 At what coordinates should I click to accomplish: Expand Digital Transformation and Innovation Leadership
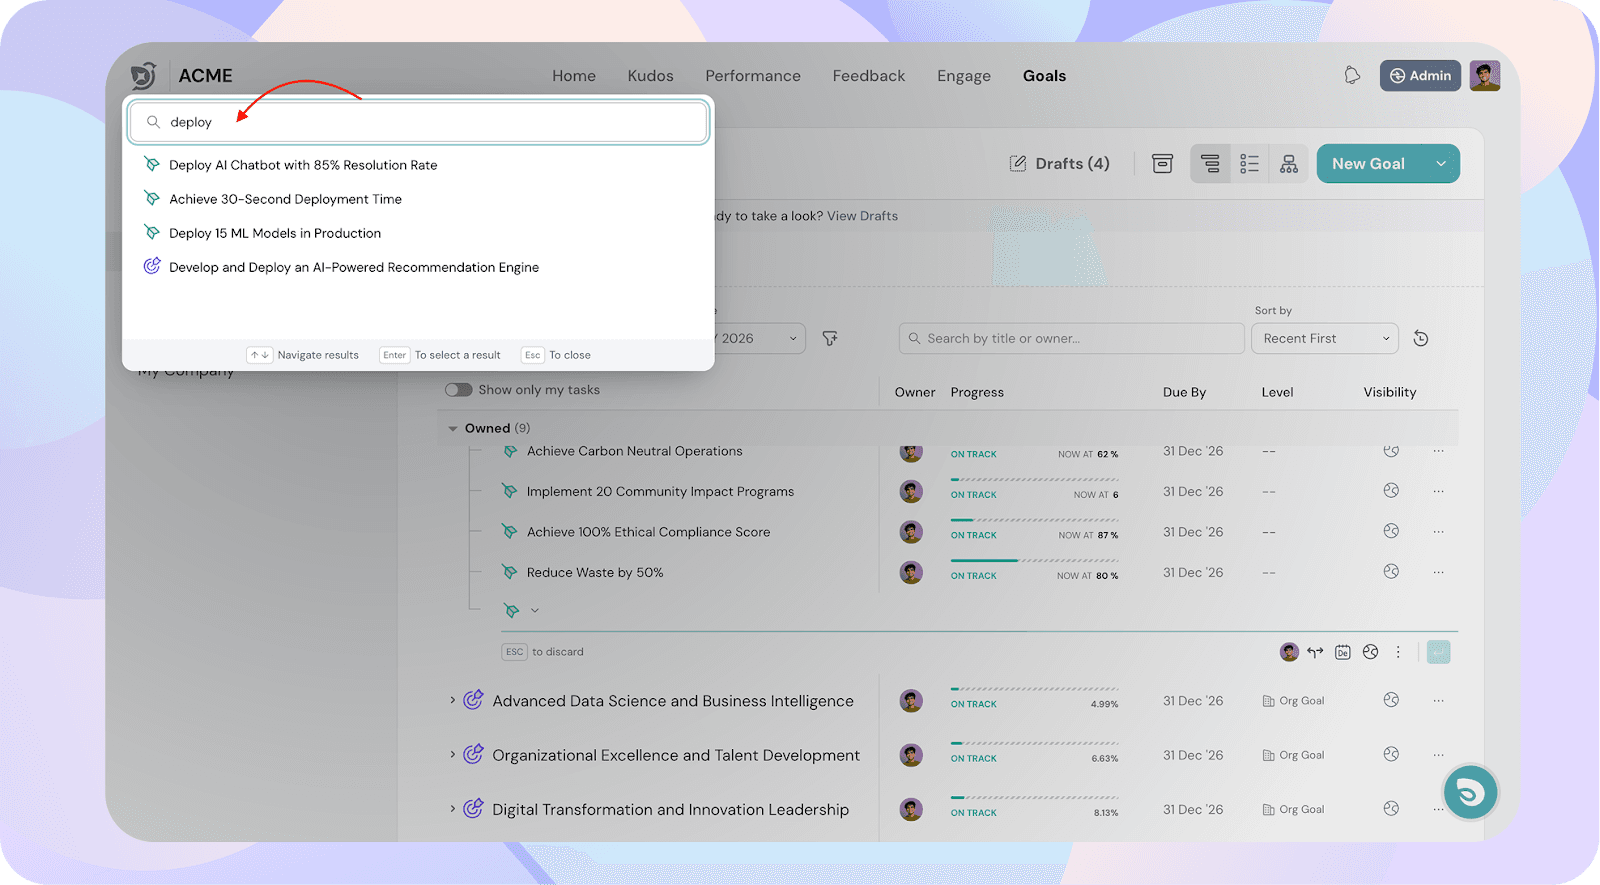(x=452, y=808)
